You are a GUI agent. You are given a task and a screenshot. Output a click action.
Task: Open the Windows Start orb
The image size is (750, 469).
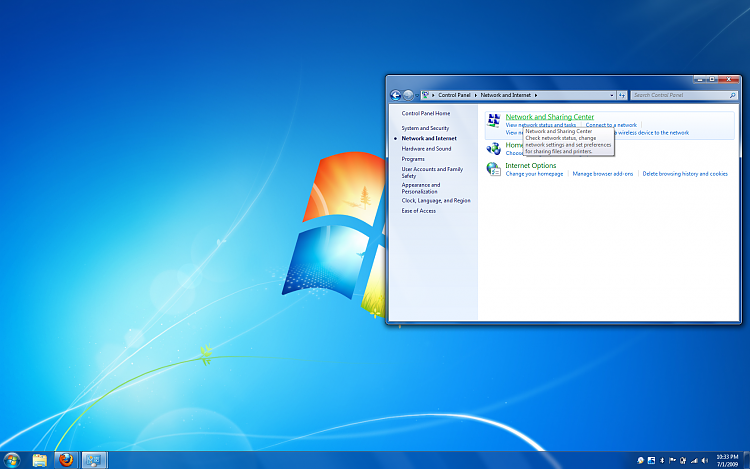12,460
